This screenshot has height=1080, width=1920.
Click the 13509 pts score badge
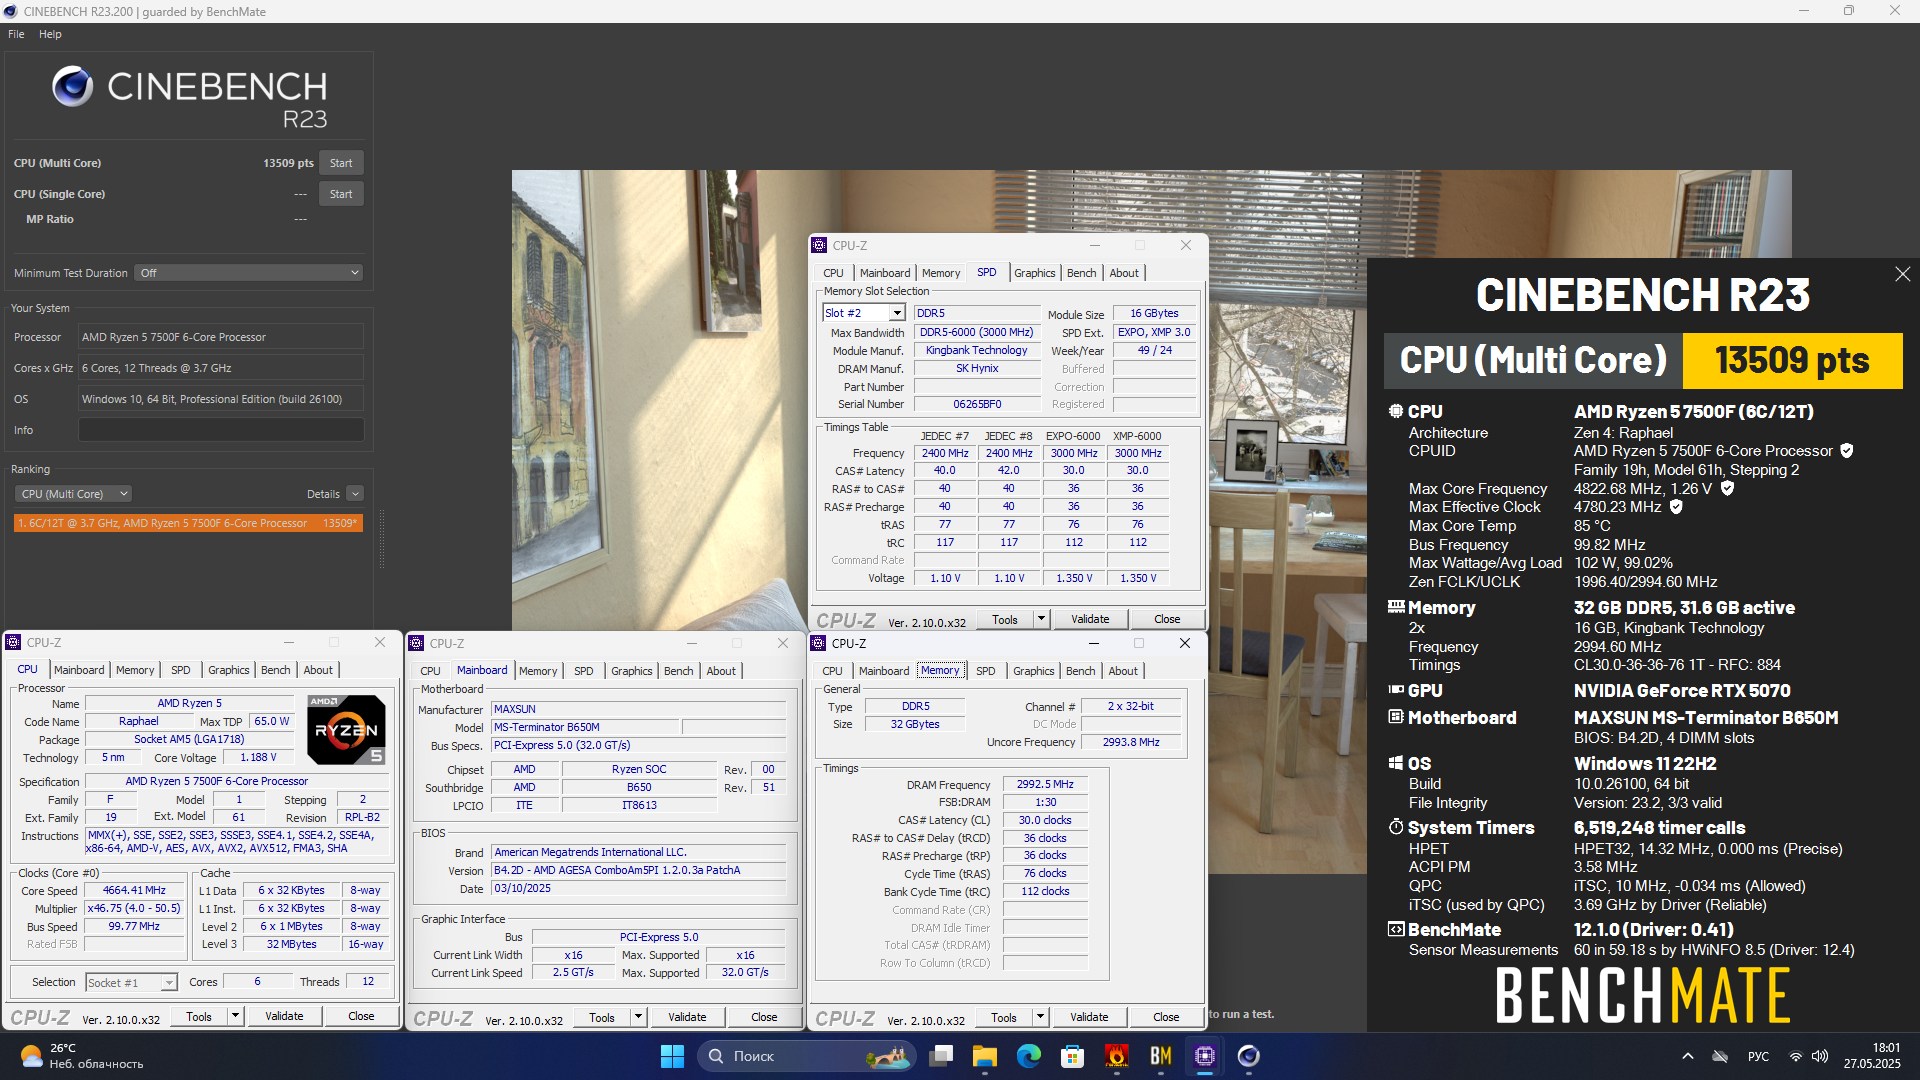(x=1792, y=360)
